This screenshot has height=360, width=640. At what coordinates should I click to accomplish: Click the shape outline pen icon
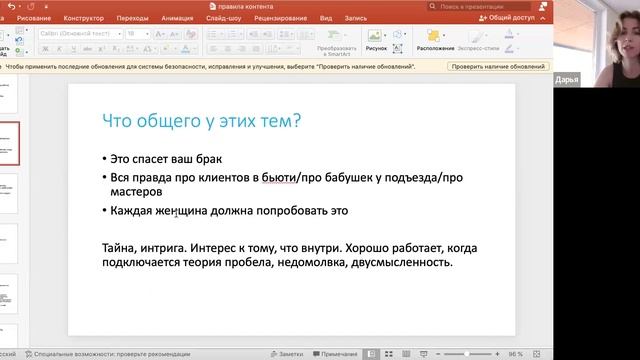pyautogui.click(x=509, y=49)
